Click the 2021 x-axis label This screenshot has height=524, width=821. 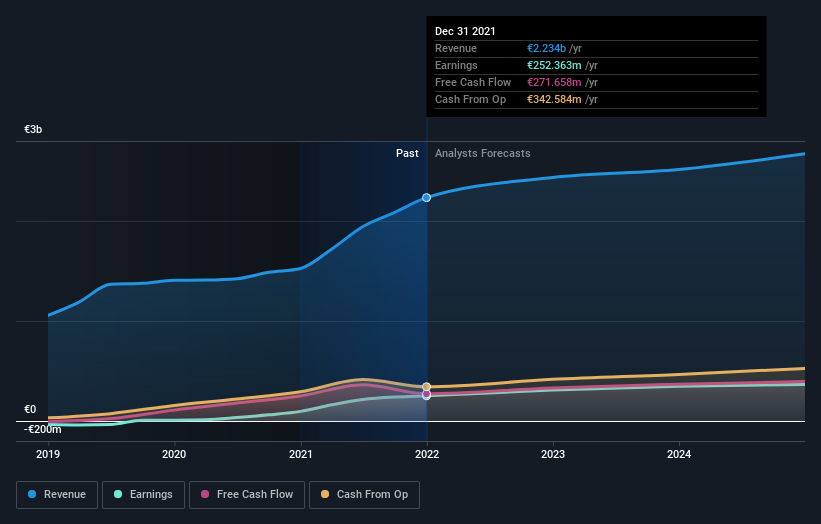[x=301, y=454]
